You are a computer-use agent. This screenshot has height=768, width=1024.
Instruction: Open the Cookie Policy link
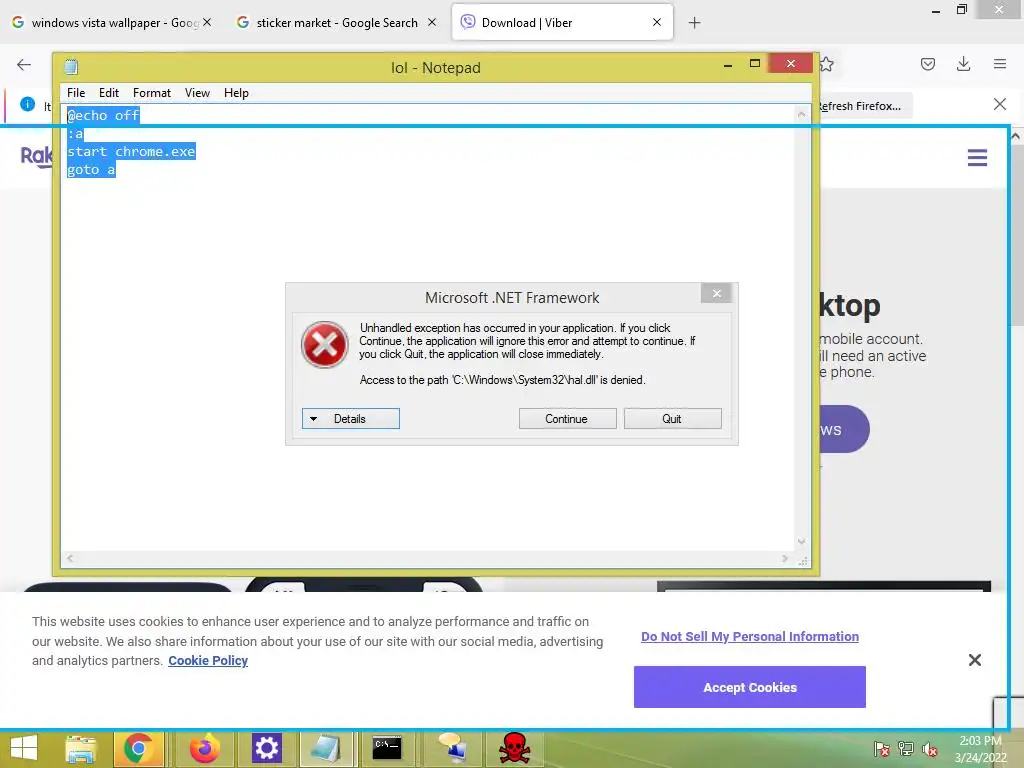point(208,661)
